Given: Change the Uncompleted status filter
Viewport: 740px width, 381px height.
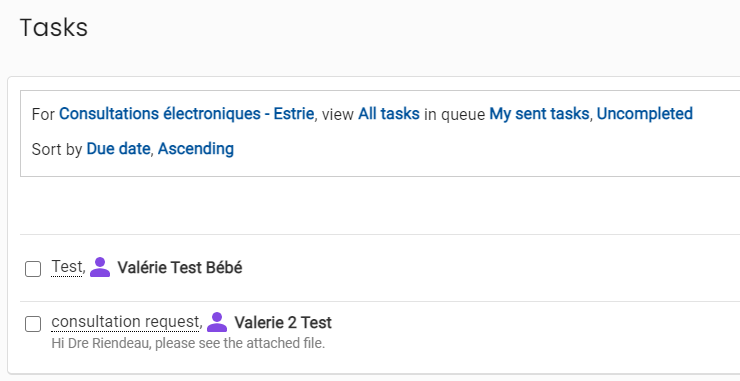Looking at the screenshot, I should point(645,114).
